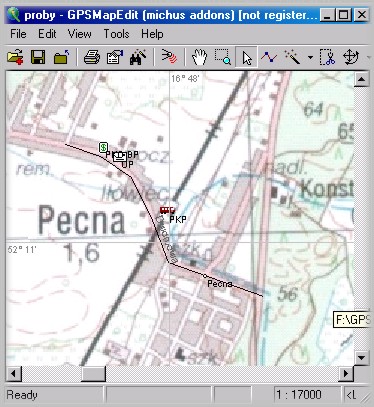Click vertical scrollbar up arrow

[362, 79]
